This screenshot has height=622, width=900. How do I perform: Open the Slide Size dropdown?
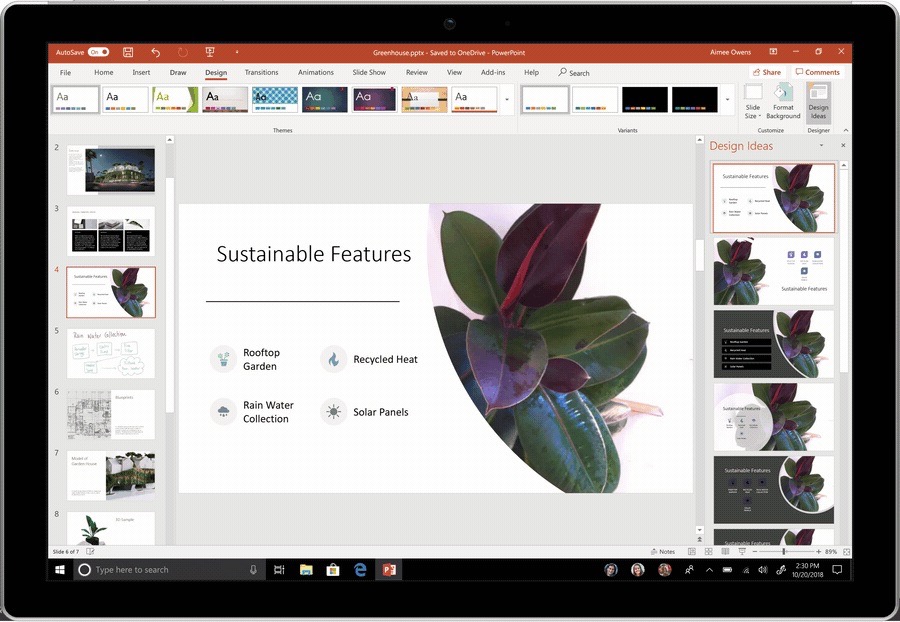[752, 101]
